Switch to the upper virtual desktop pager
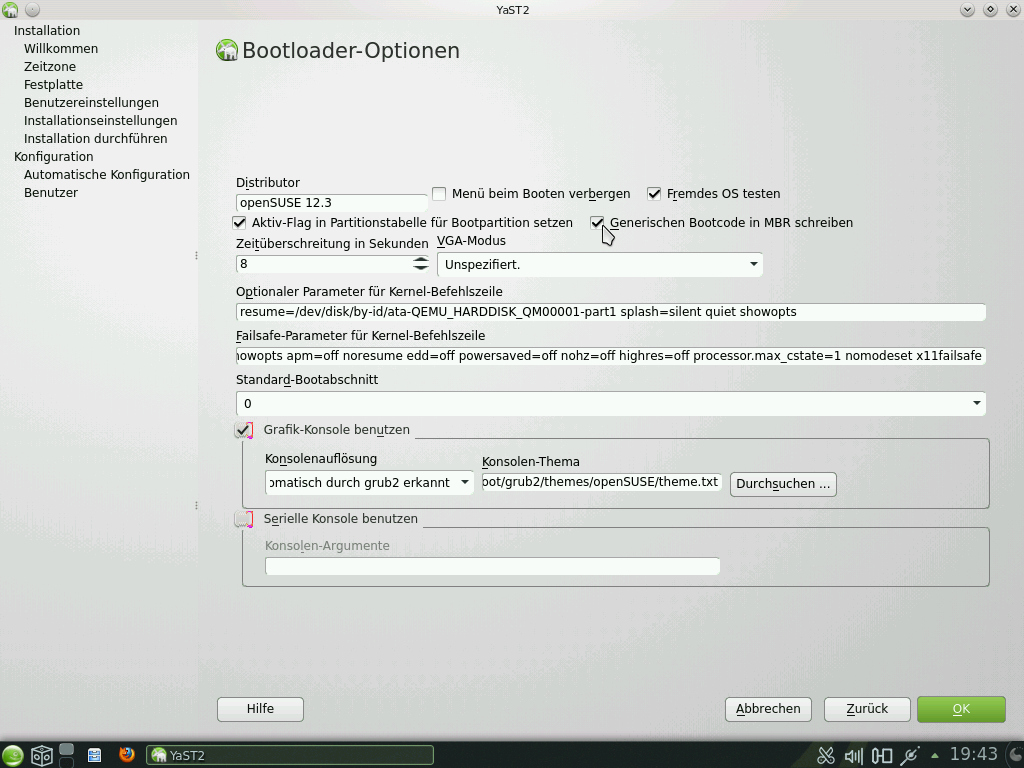This screenshot has width=1024, height=768. 67,749
